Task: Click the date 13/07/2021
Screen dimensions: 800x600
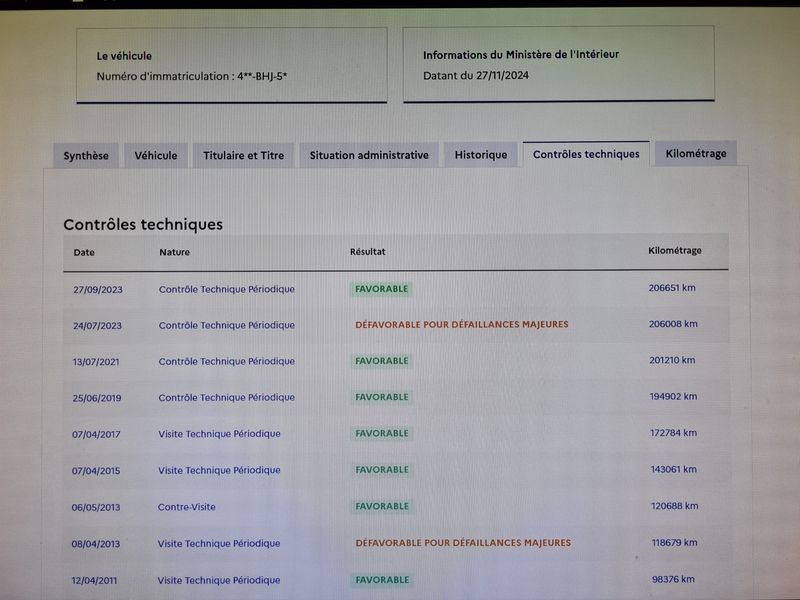Action: 96,362
